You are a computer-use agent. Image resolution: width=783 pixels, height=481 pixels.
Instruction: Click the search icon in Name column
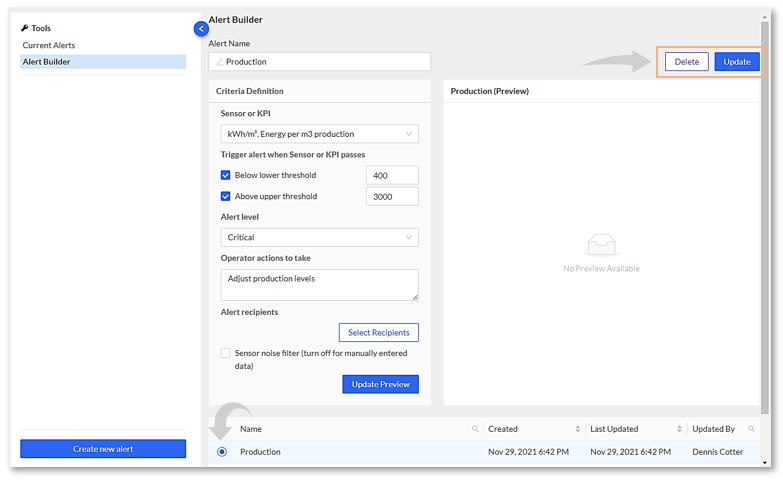475,429
